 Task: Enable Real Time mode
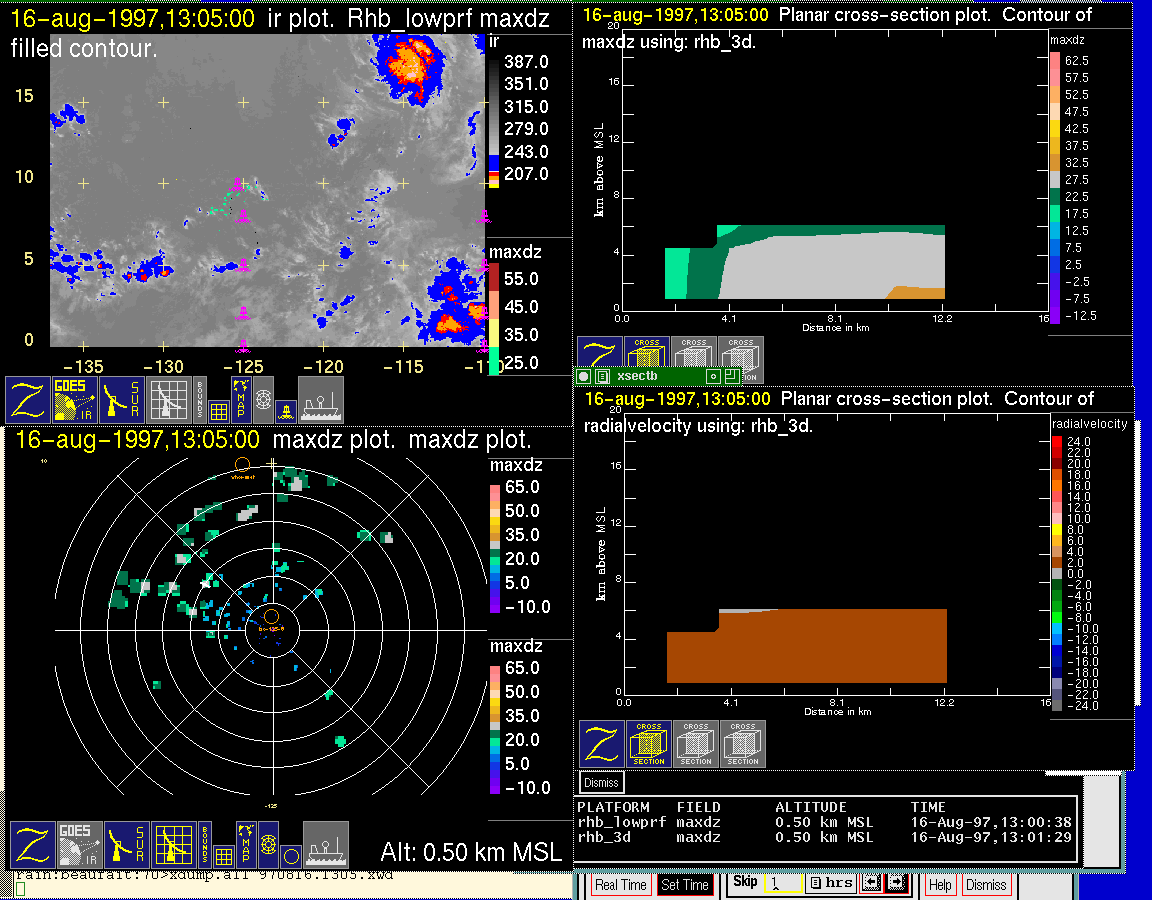coord(620,885)
